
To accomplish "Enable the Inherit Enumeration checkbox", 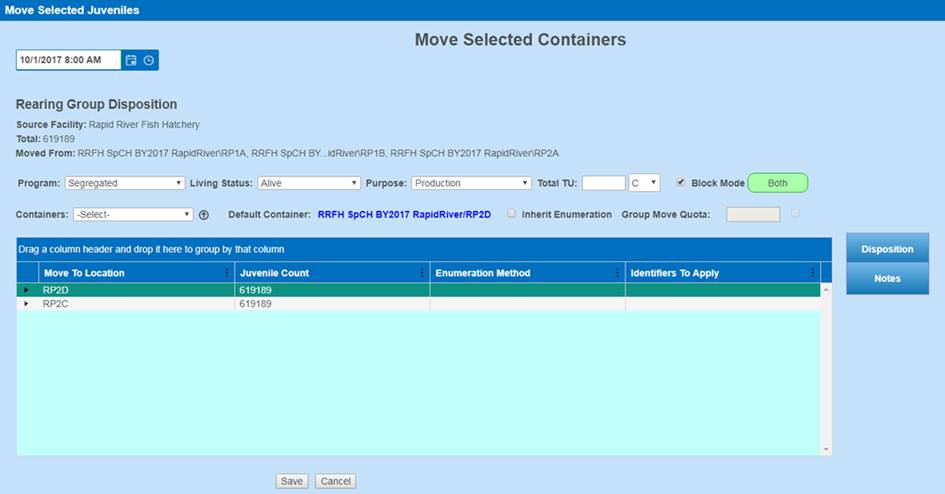I will click(x=512, y=214).
